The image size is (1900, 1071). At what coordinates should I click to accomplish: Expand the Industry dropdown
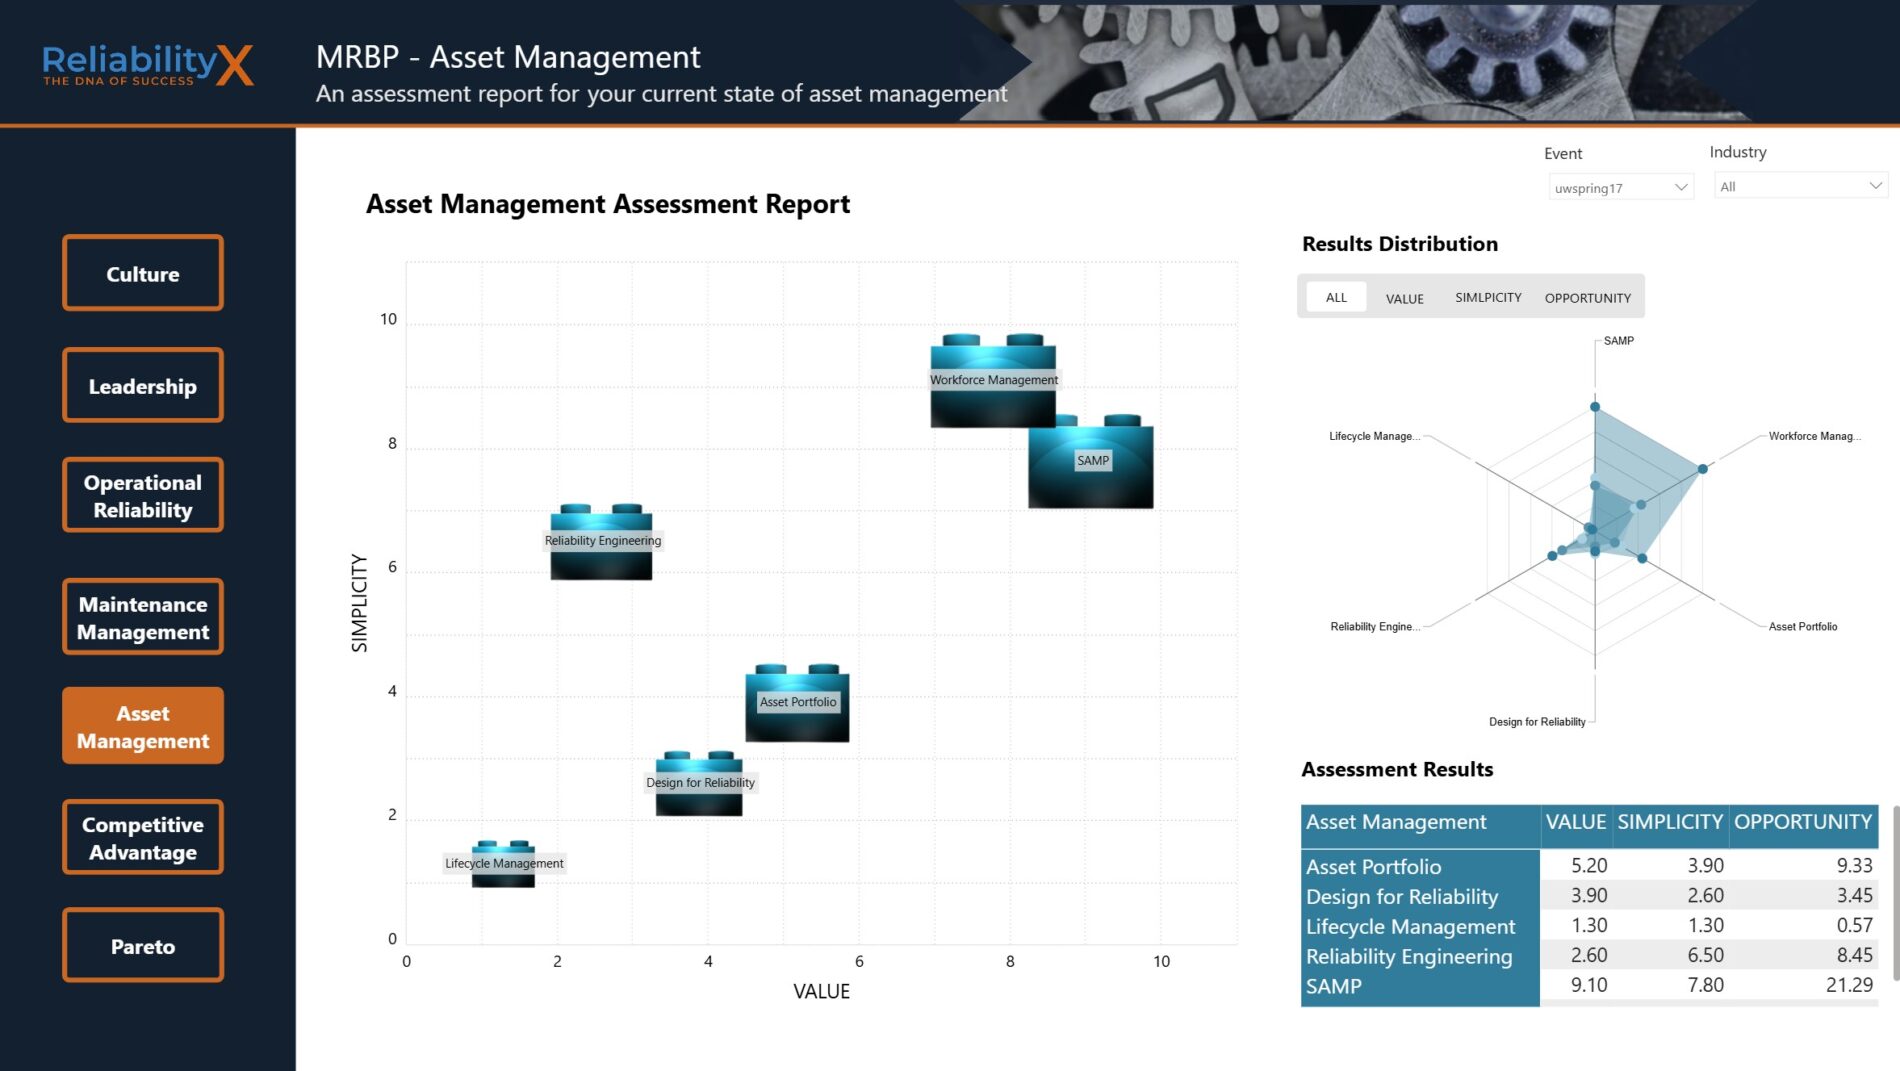pyautogui.click(x=1799, y=187)
